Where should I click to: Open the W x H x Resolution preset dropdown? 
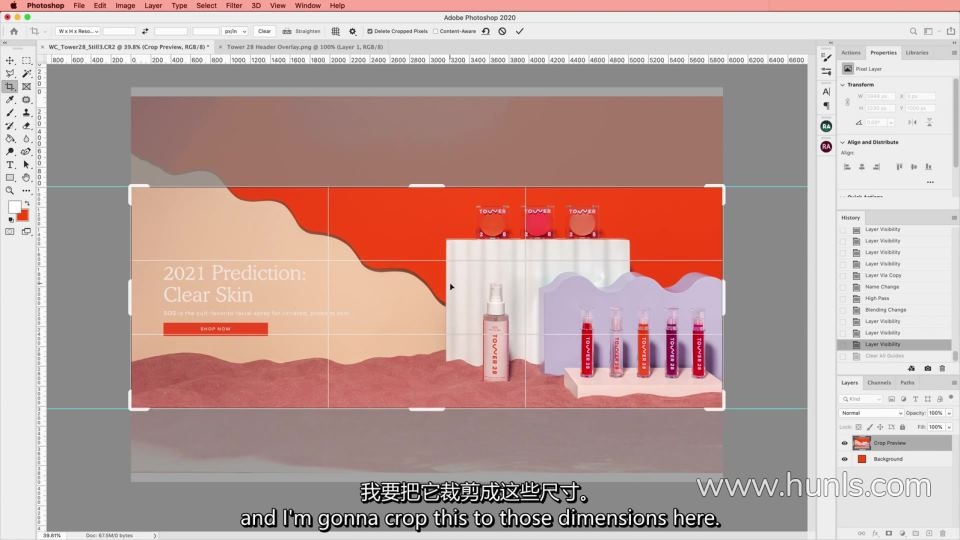78,31
